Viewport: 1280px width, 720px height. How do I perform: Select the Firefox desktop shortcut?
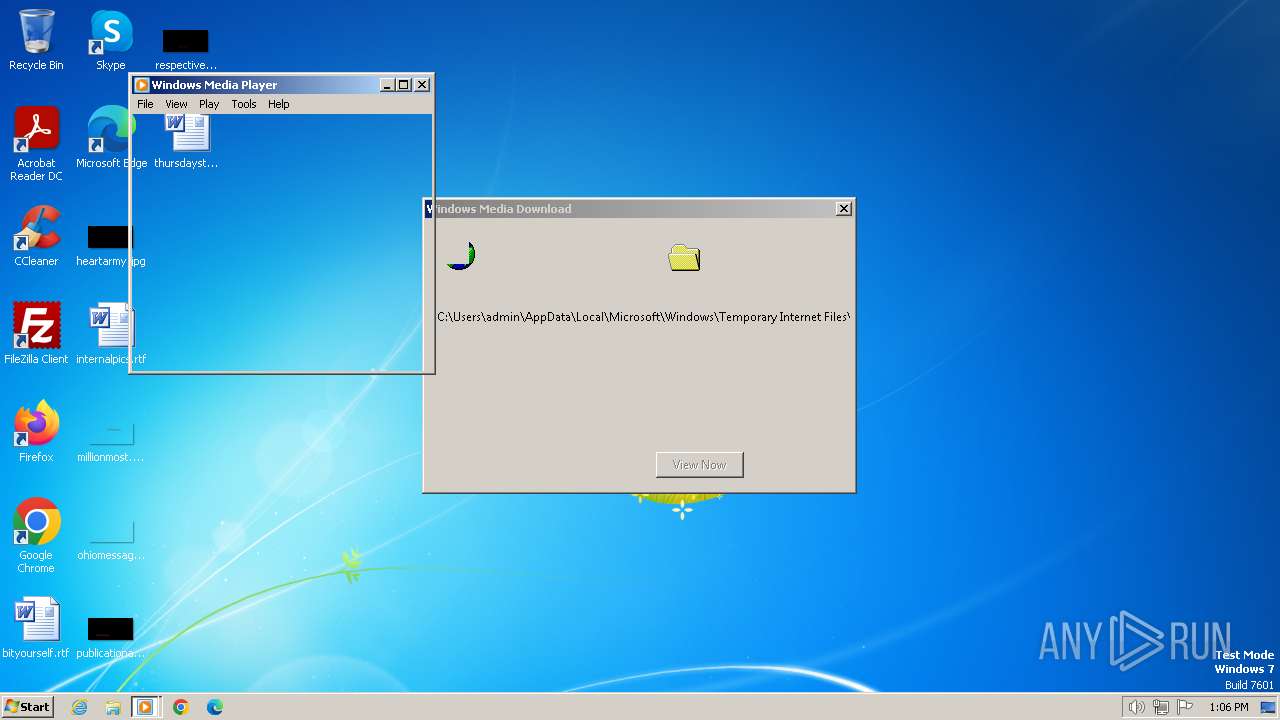point(36,432)
